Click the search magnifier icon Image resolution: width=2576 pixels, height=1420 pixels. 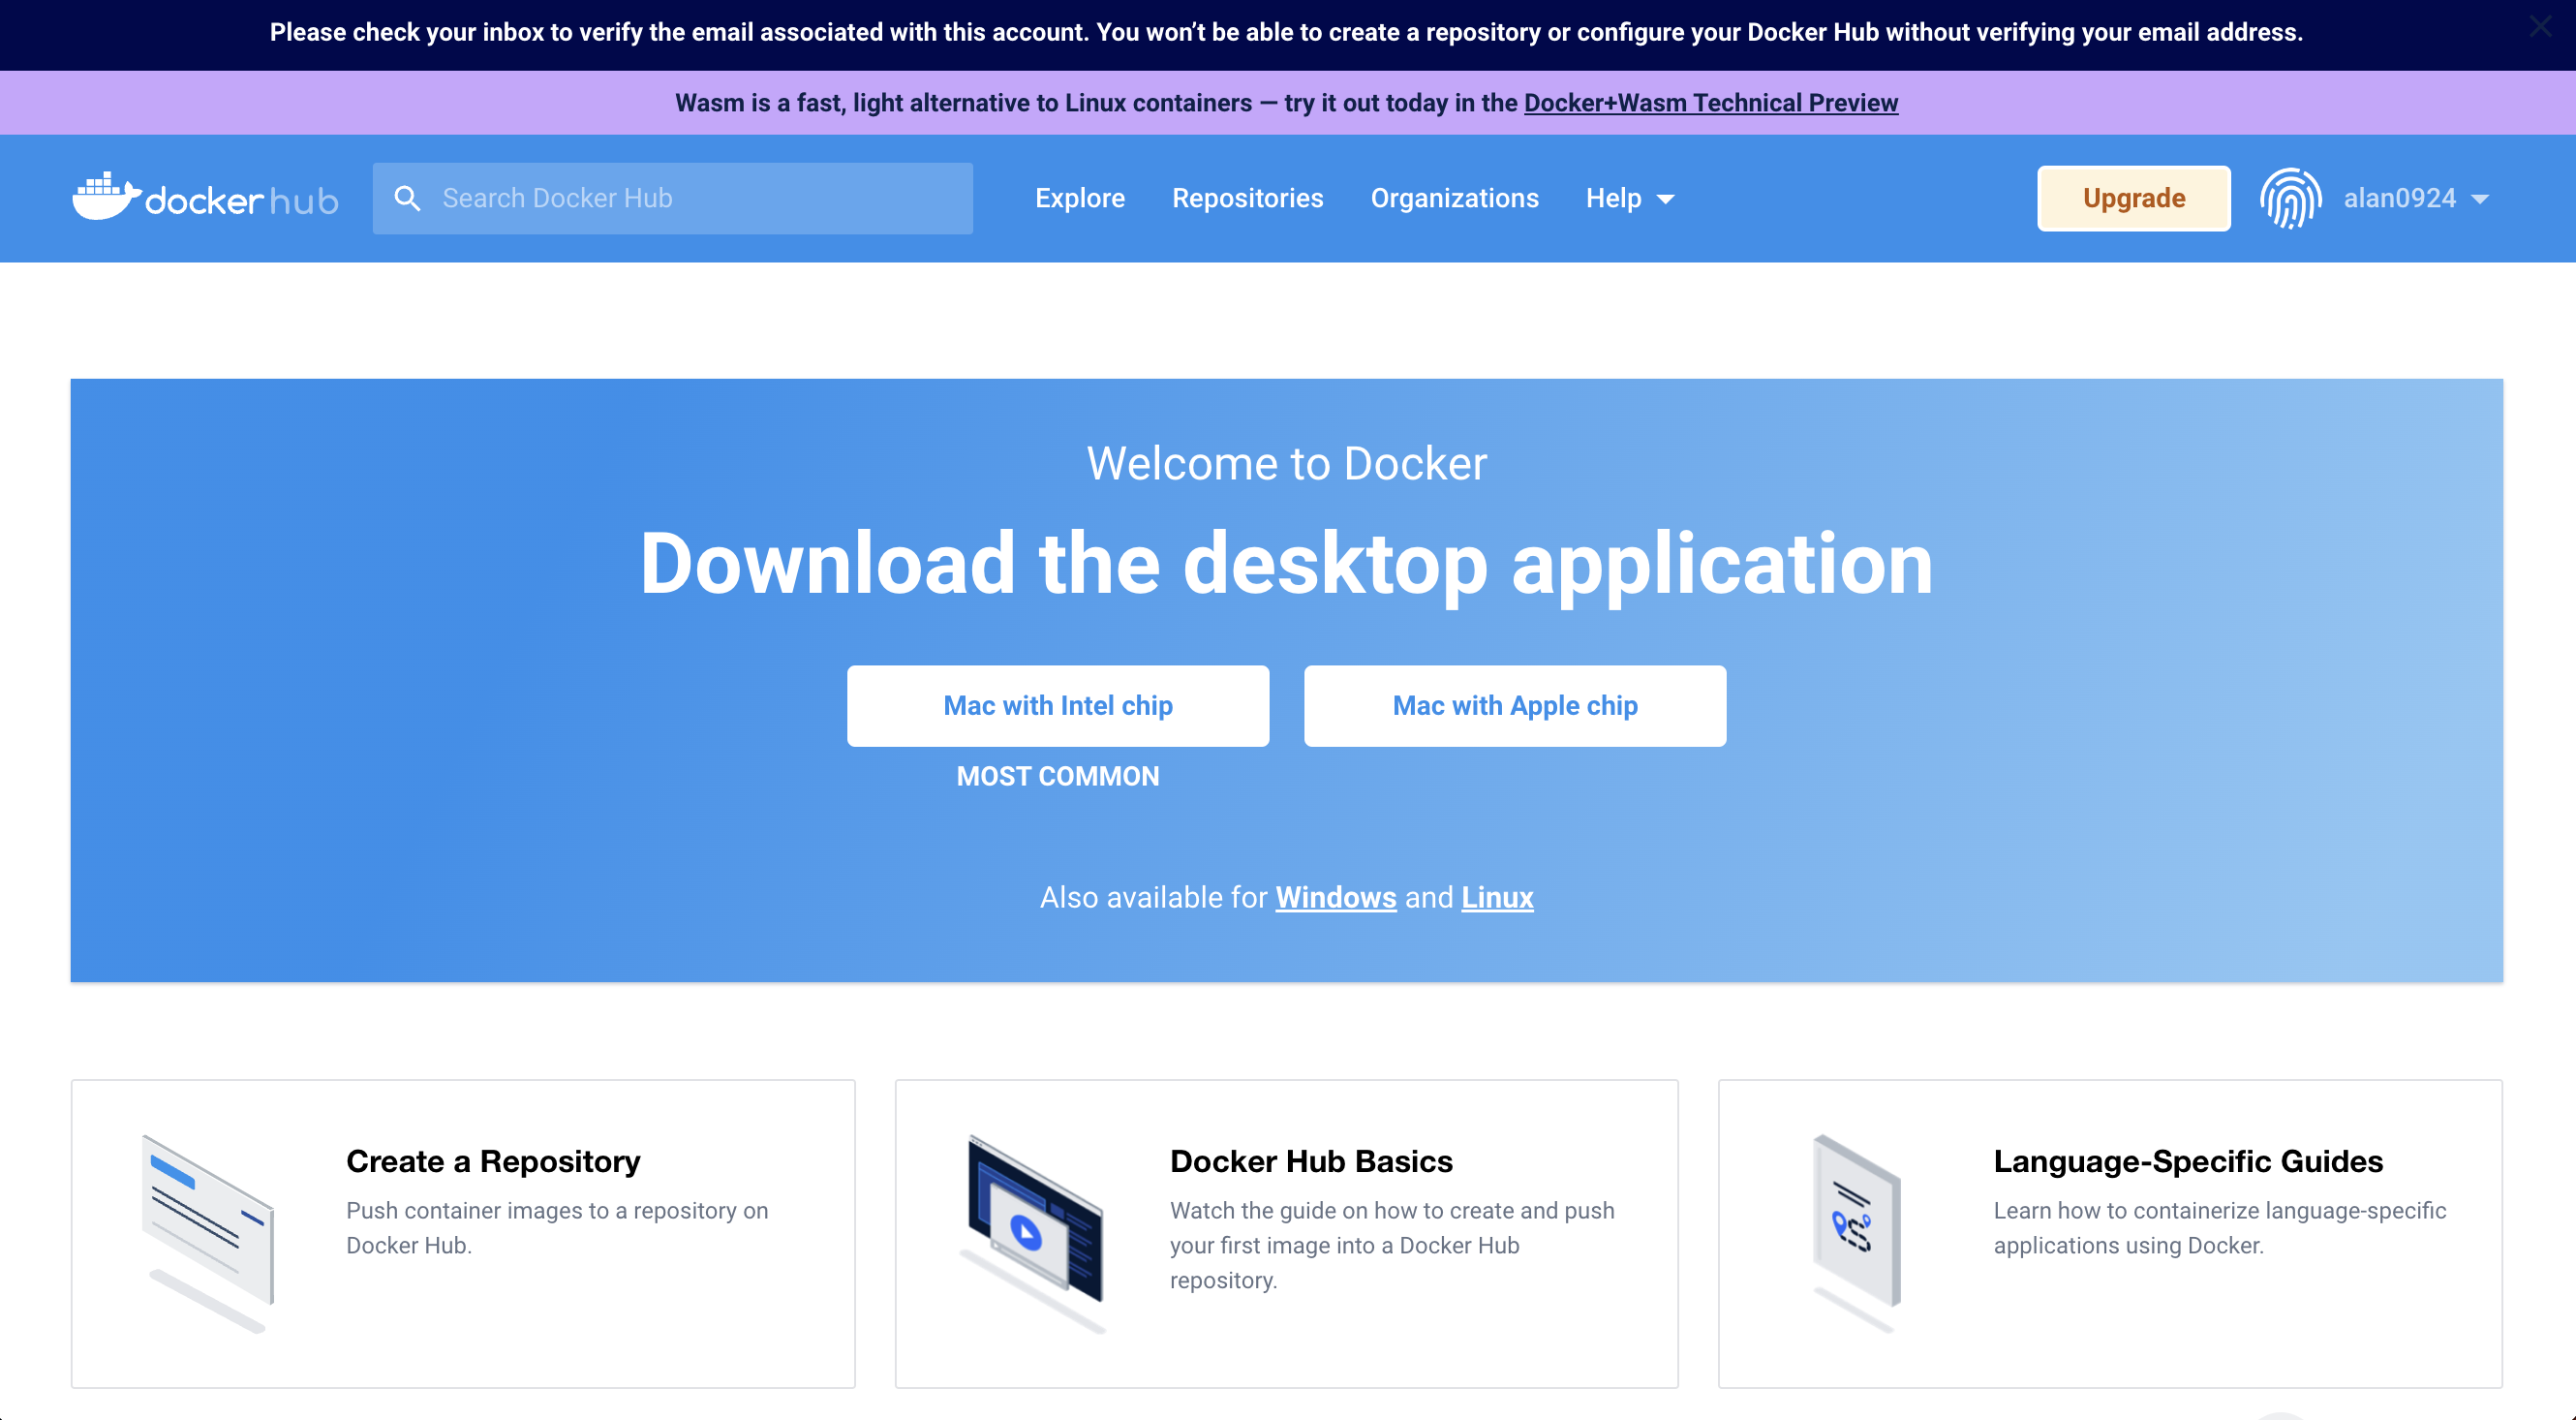click(x=407, y=198)
